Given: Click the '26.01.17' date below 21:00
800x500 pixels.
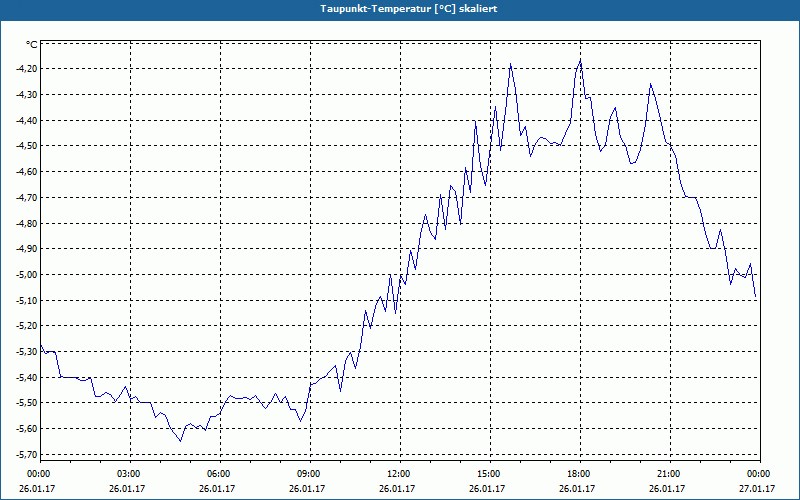Looking at the screenshot, I should click(x=666, y=489).
